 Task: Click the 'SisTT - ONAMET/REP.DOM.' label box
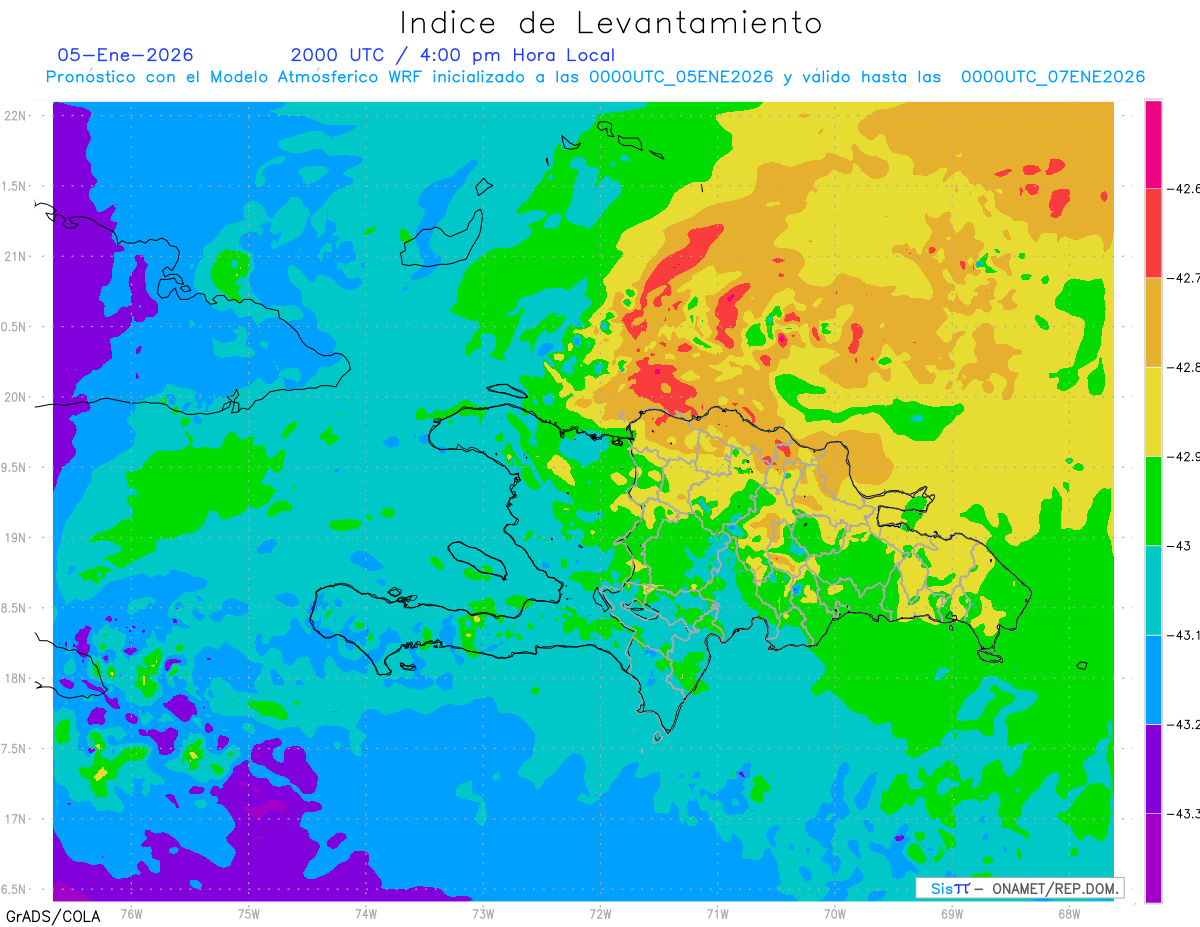tap(1019, 888)
